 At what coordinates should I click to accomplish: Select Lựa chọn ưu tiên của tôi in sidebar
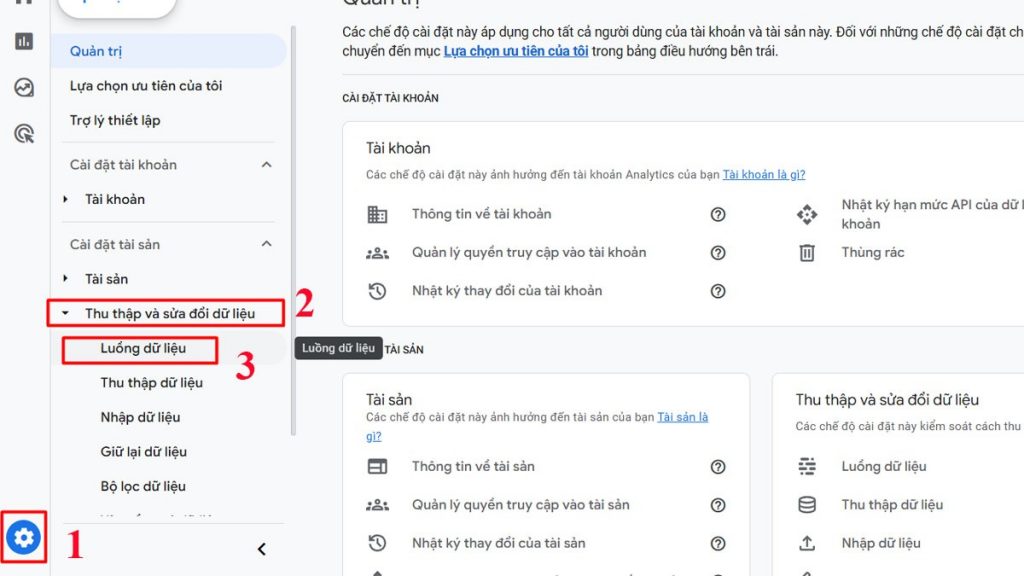(x=146, y=86)
